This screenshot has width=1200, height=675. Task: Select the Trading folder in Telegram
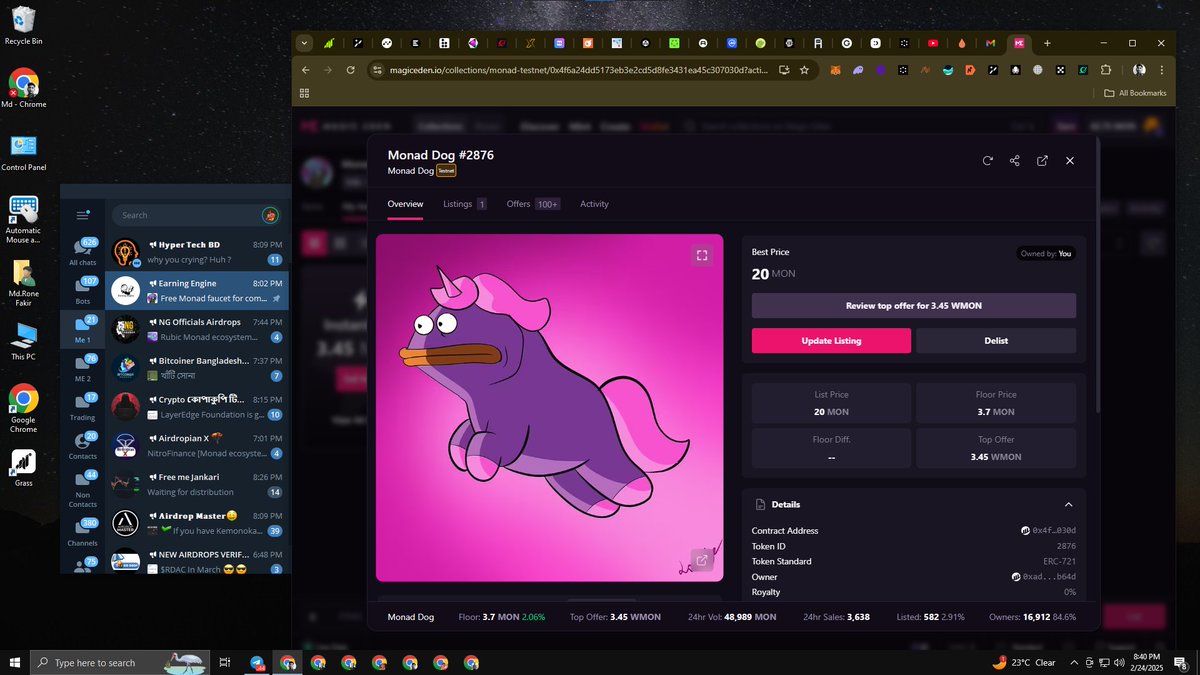tap(83, 408)
